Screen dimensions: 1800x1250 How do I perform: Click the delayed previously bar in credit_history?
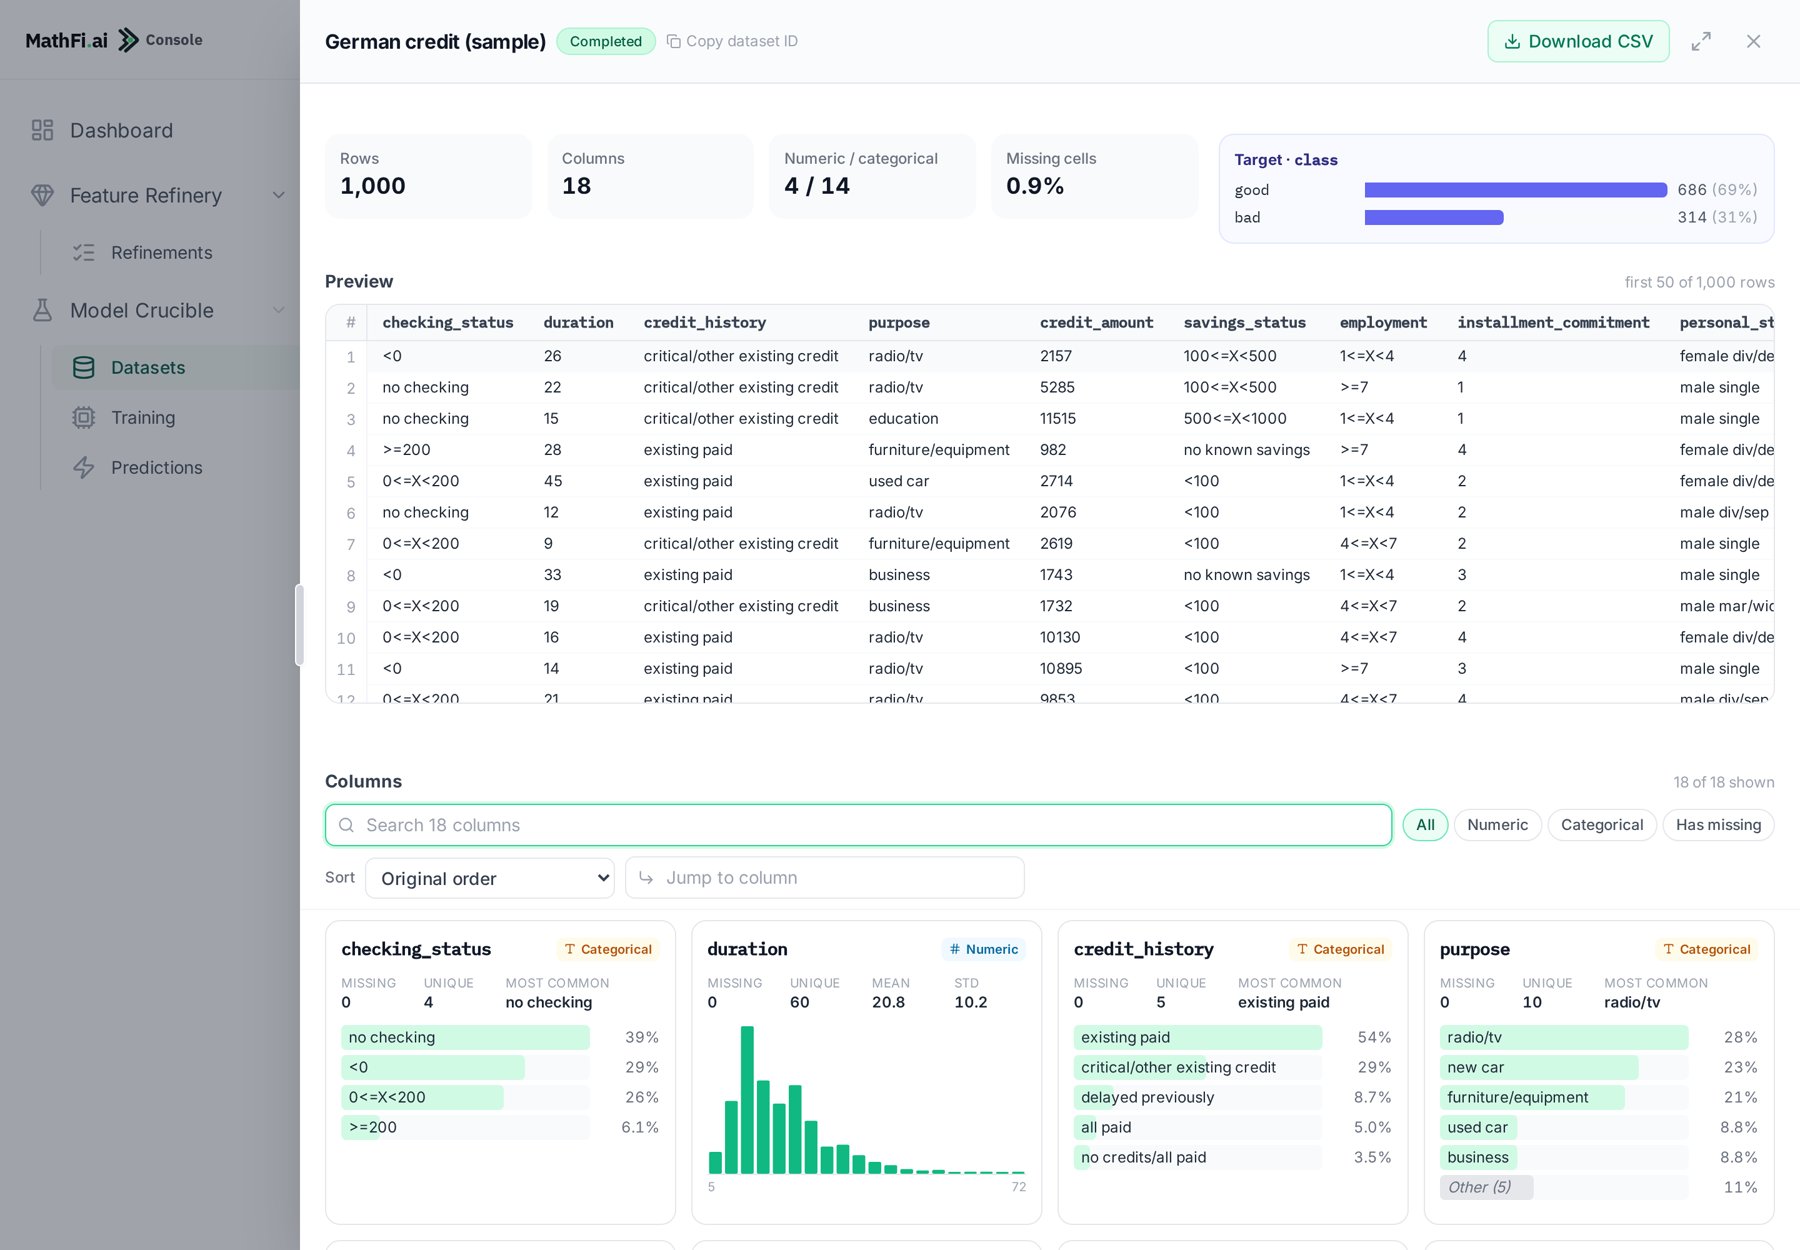pos(1197,1097)
